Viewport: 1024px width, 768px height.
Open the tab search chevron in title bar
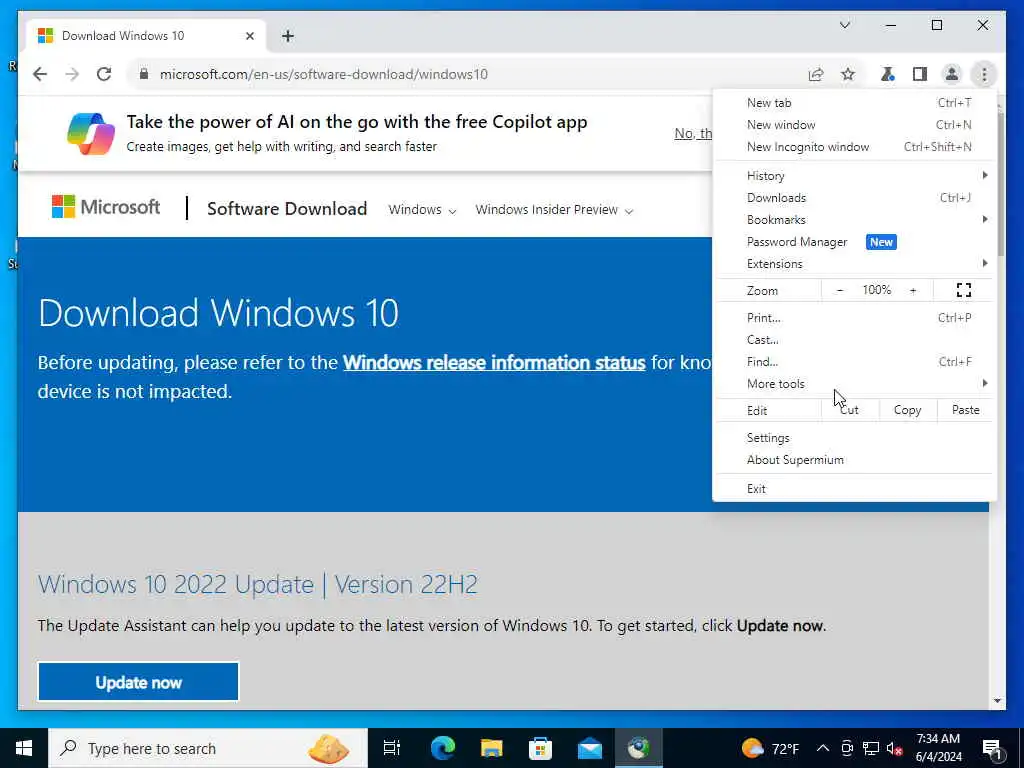click(844, 25)
